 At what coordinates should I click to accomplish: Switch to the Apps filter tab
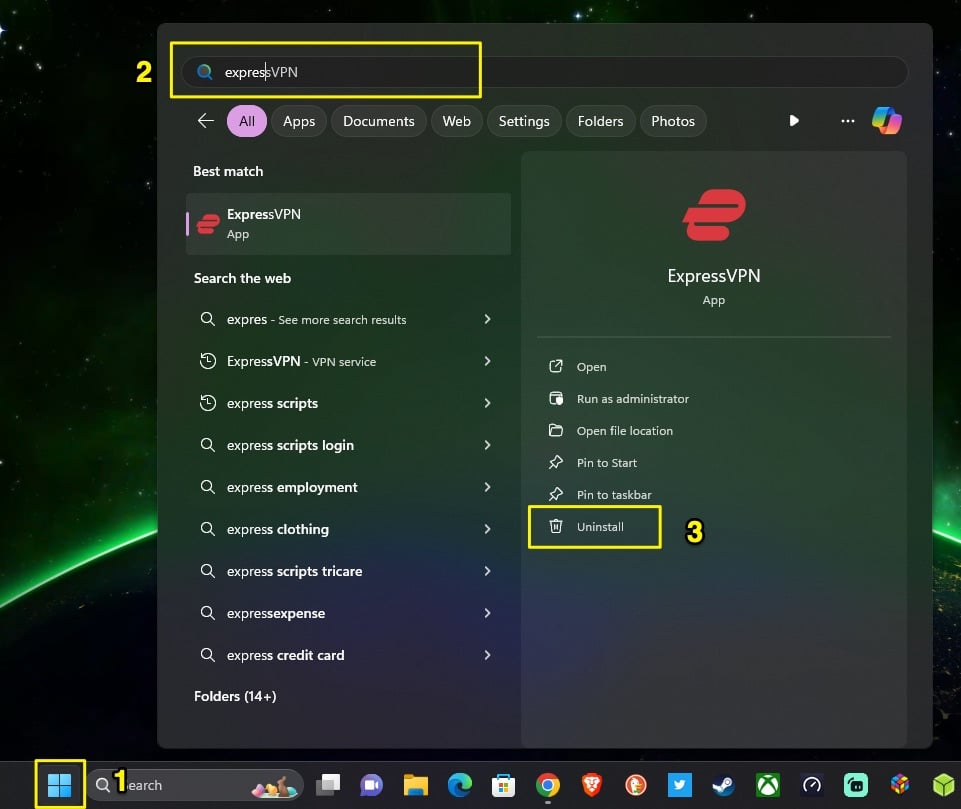click(299, 121)
